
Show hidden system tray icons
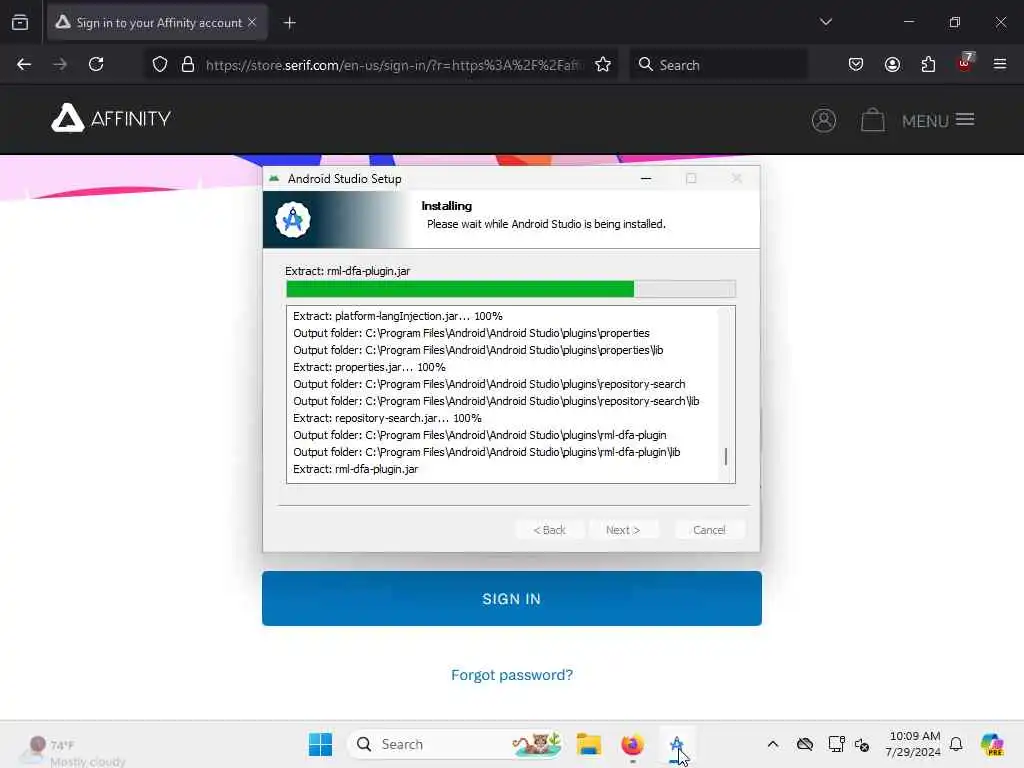pos(773,744)
